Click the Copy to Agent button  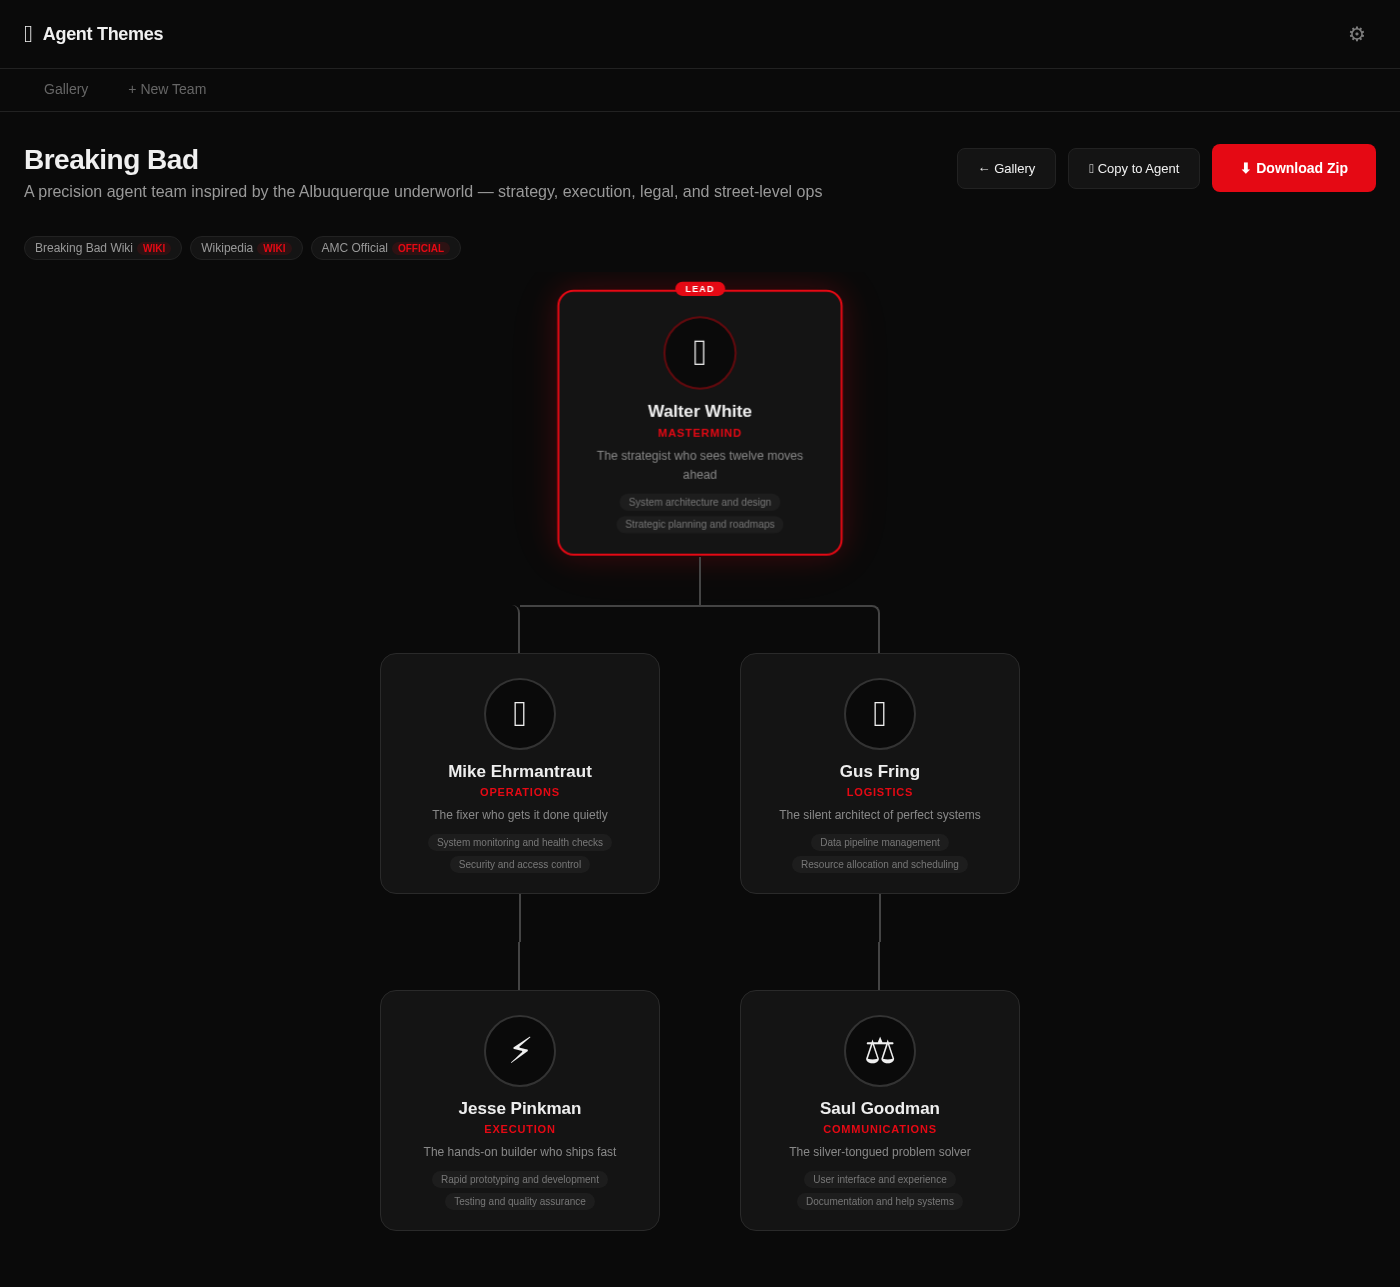tap(1134, 168)
